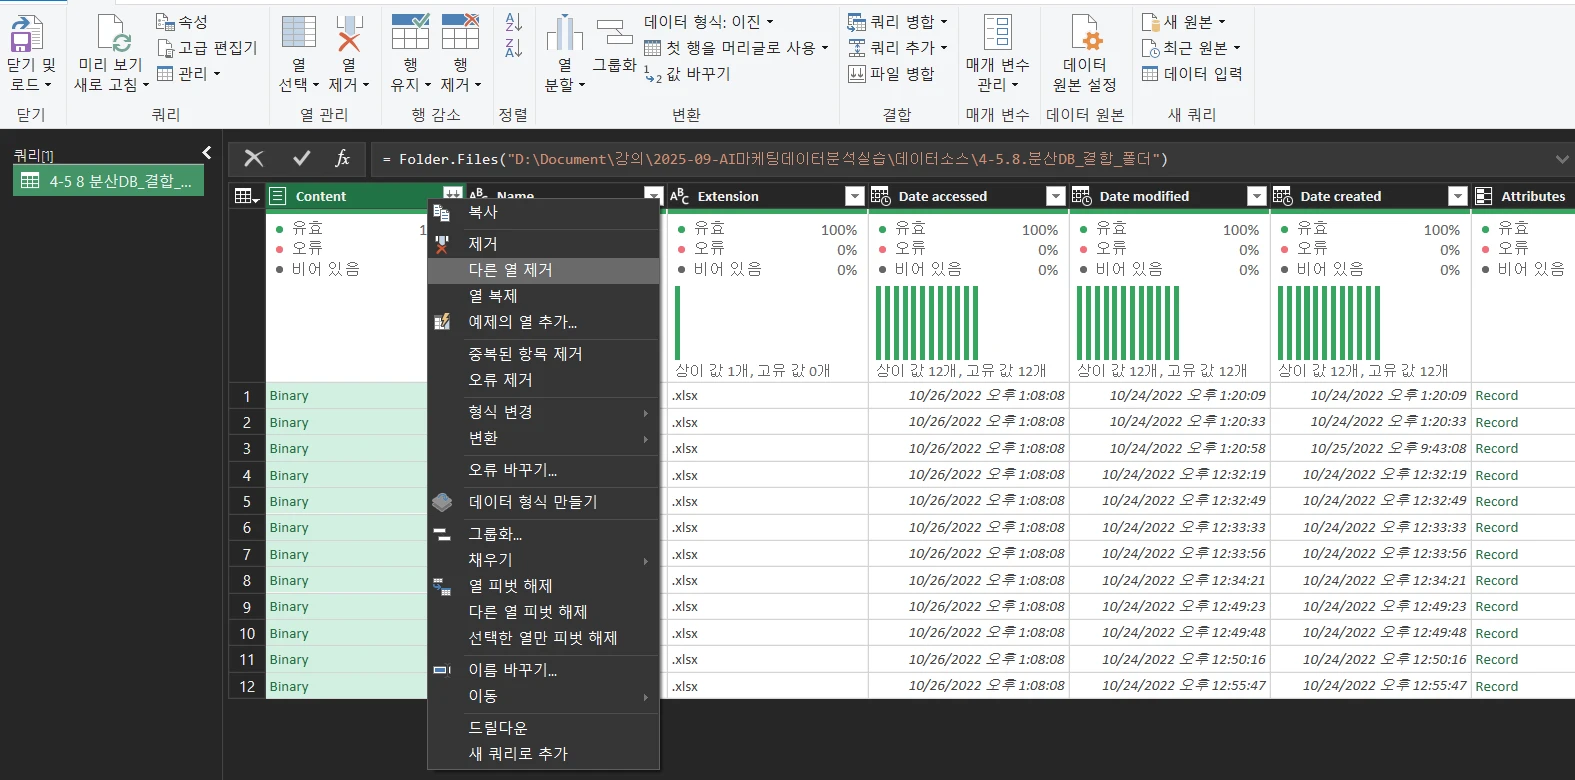Cancel the formula edit with X button
The image size is (1575, 780).
point(254,158)
